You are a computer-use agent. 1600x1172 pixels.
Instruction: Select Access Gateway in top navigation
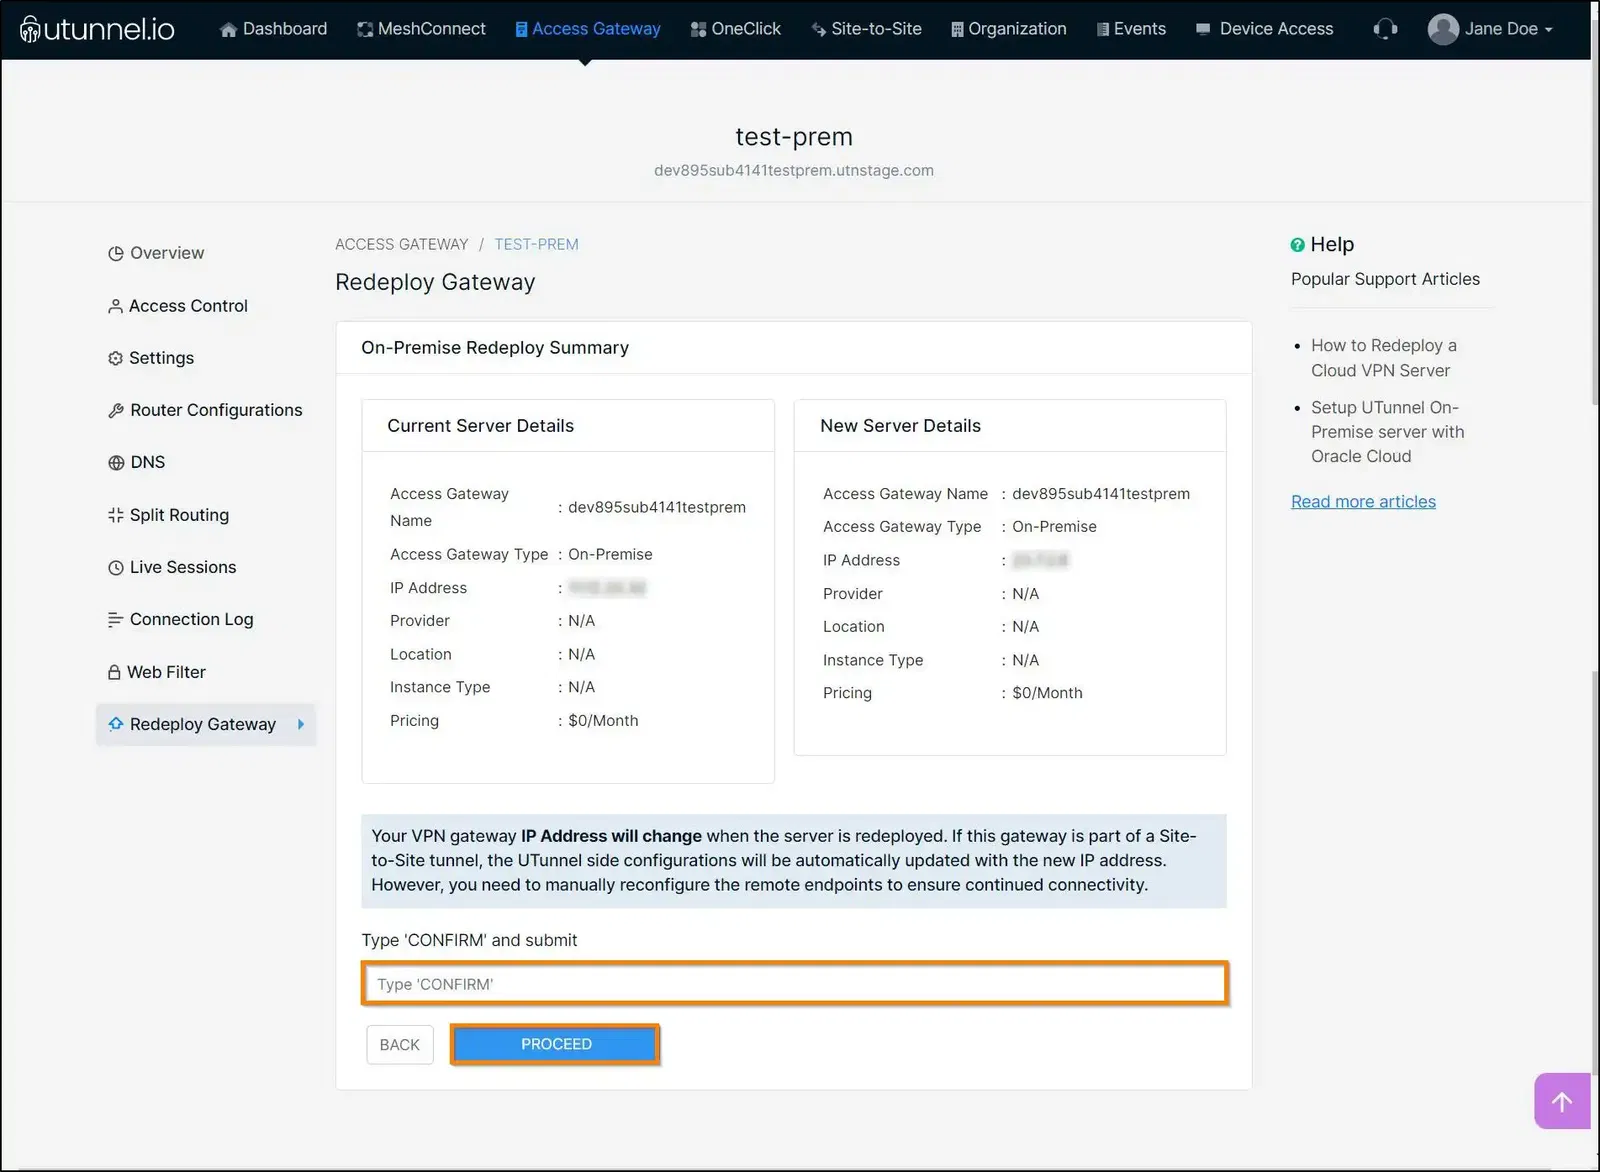tap(588, 29)
